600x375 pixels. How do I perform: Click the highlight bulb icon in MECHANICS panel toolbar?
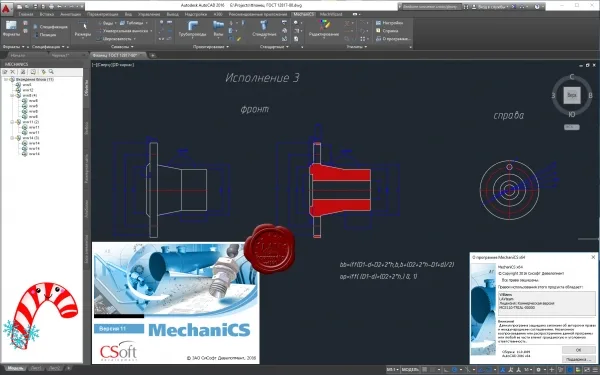43,72
